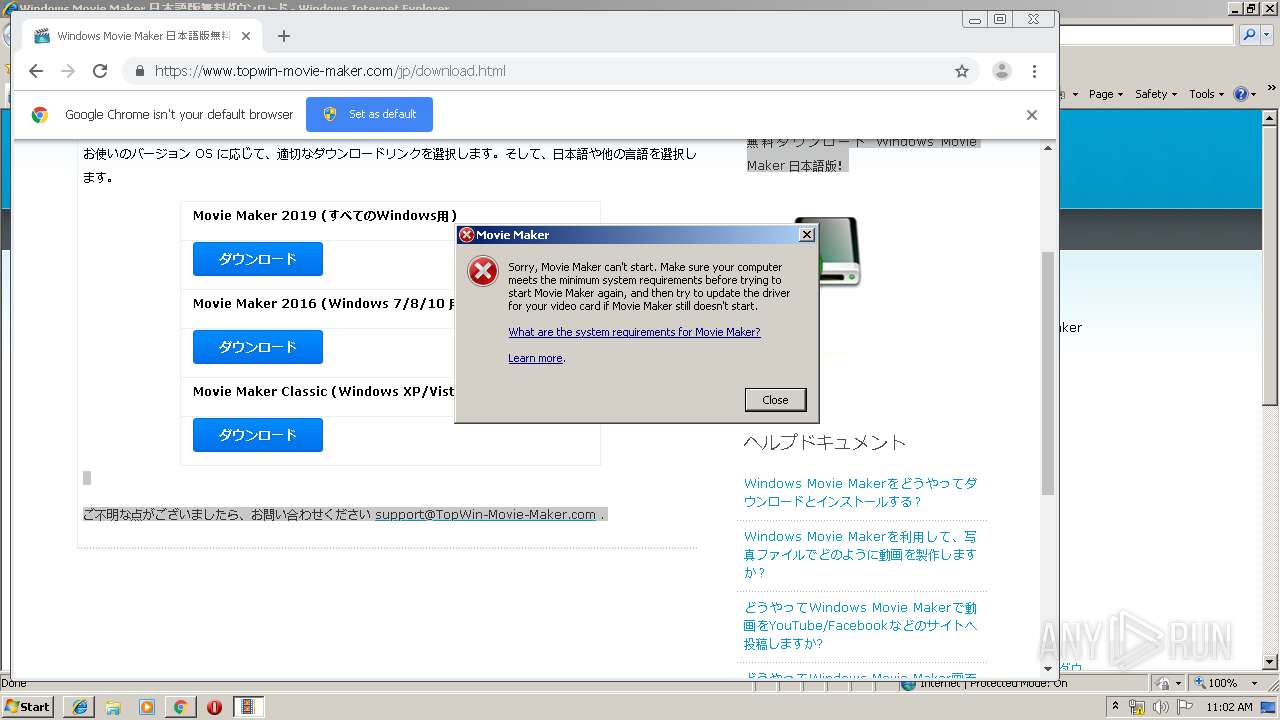The image size is (1280, 720).
Task: Expand the IE search provider dropdown
Action: 1265,35
